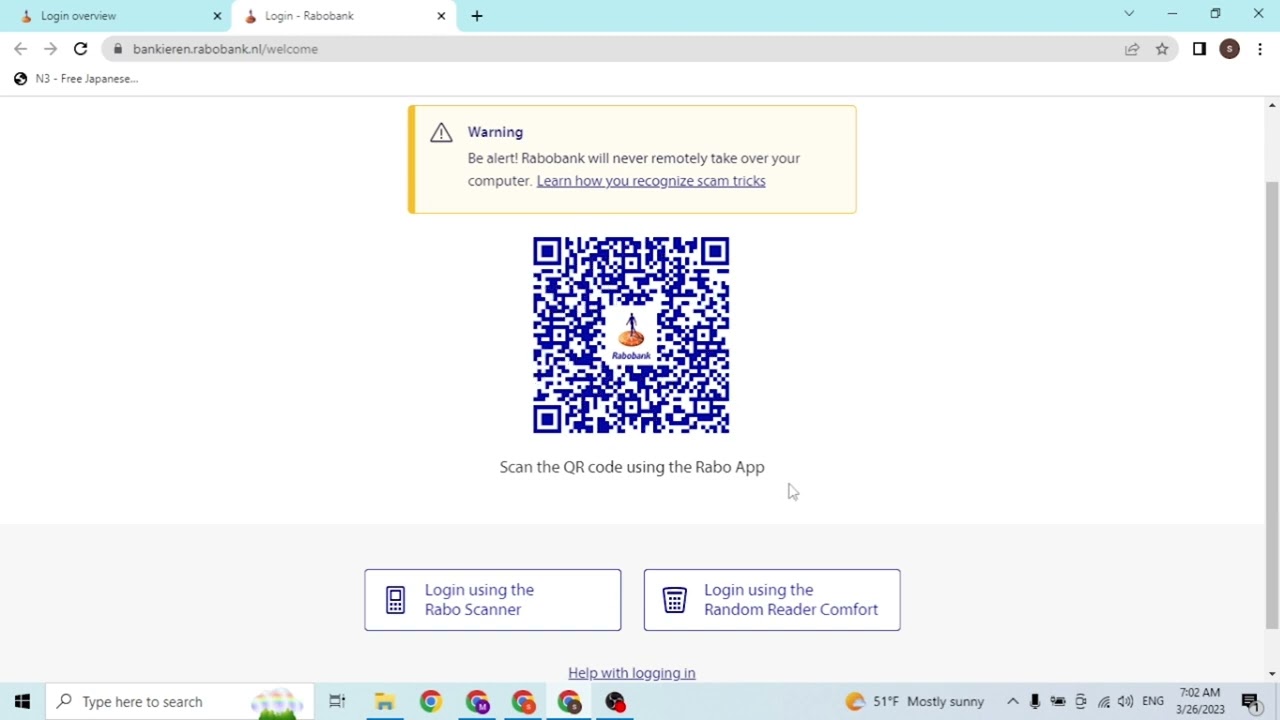Choose Login using the Random Reader Comfort
The image size is (1280, 720).
[772, 600]
